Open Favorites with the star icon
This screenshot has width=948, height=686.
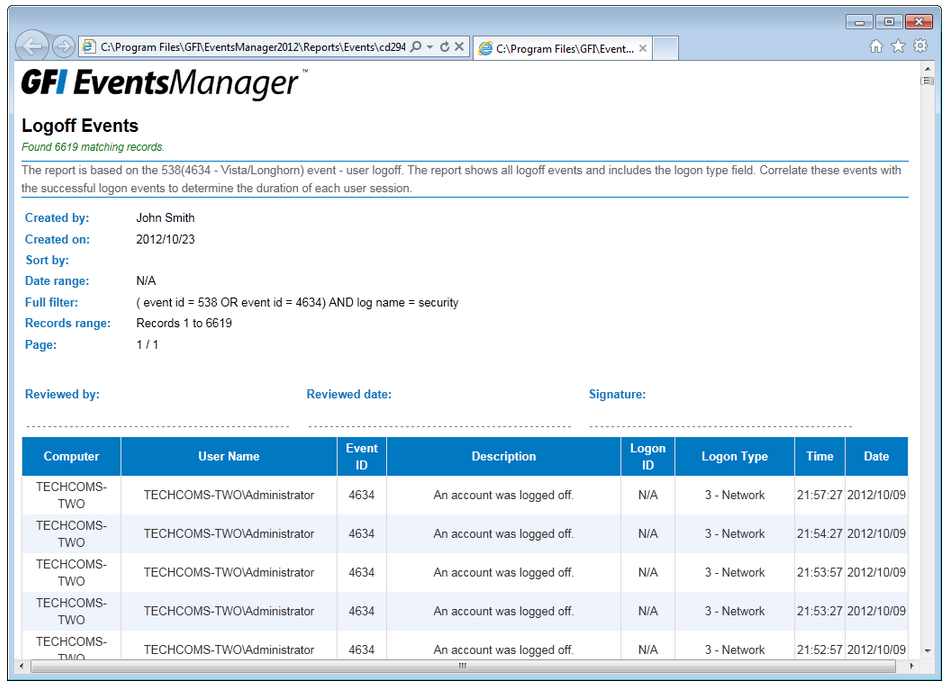coord(898,46)
